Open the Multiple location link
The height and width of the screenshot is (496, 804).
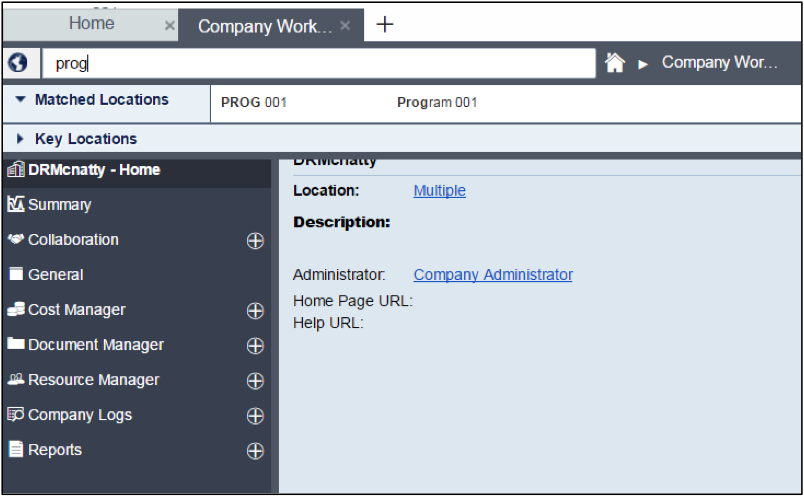tap(439, 191)
